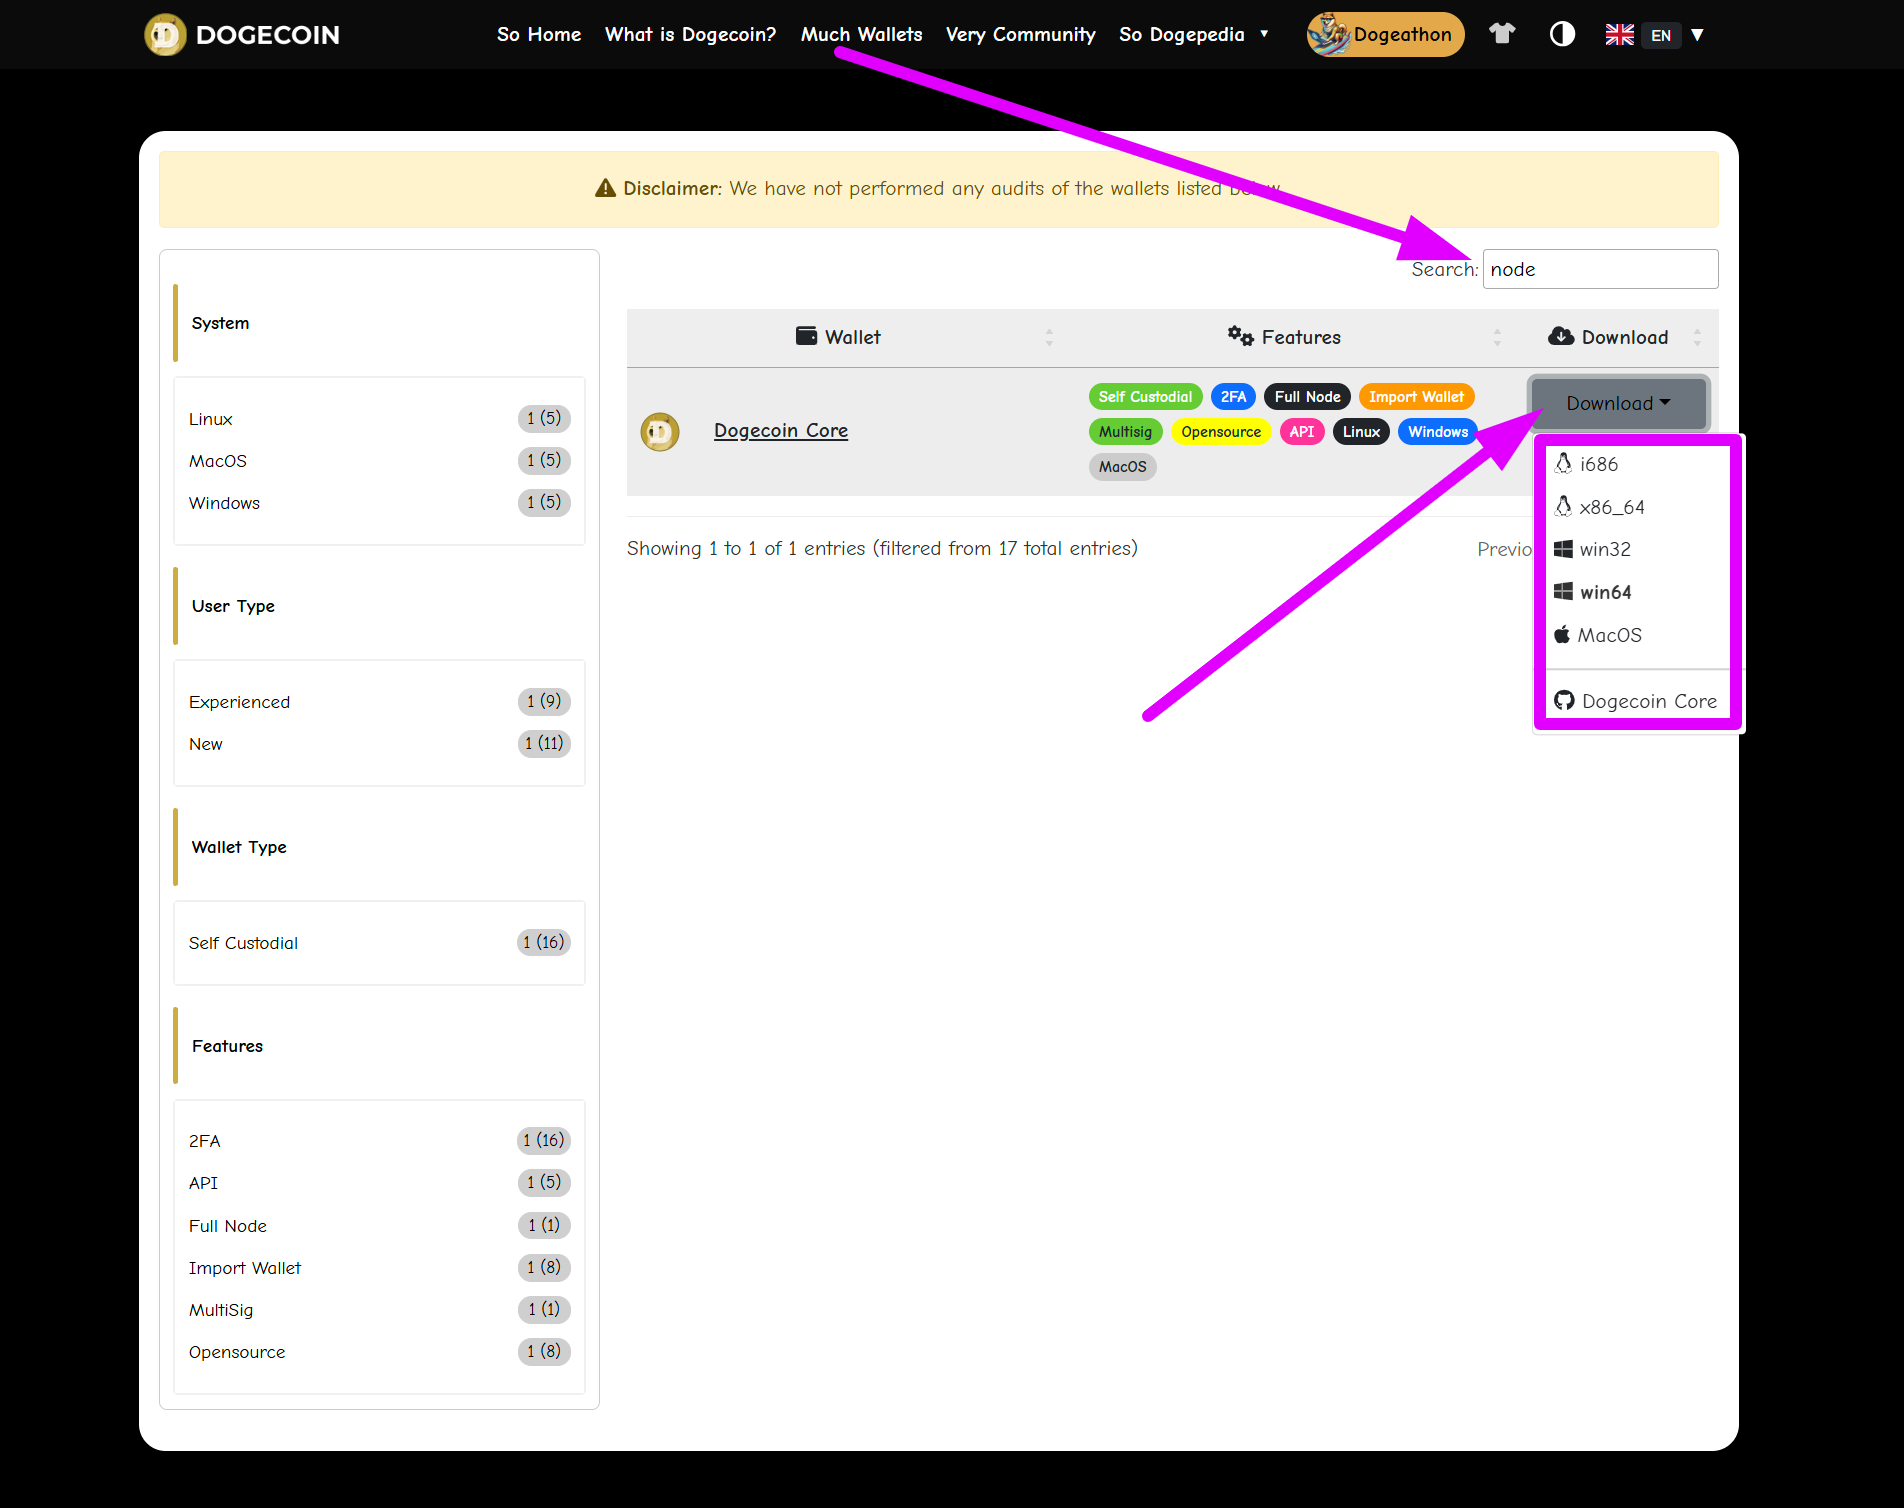Open Very Community page
The image size is (1904, 1508).
(x=1020, y=34)
